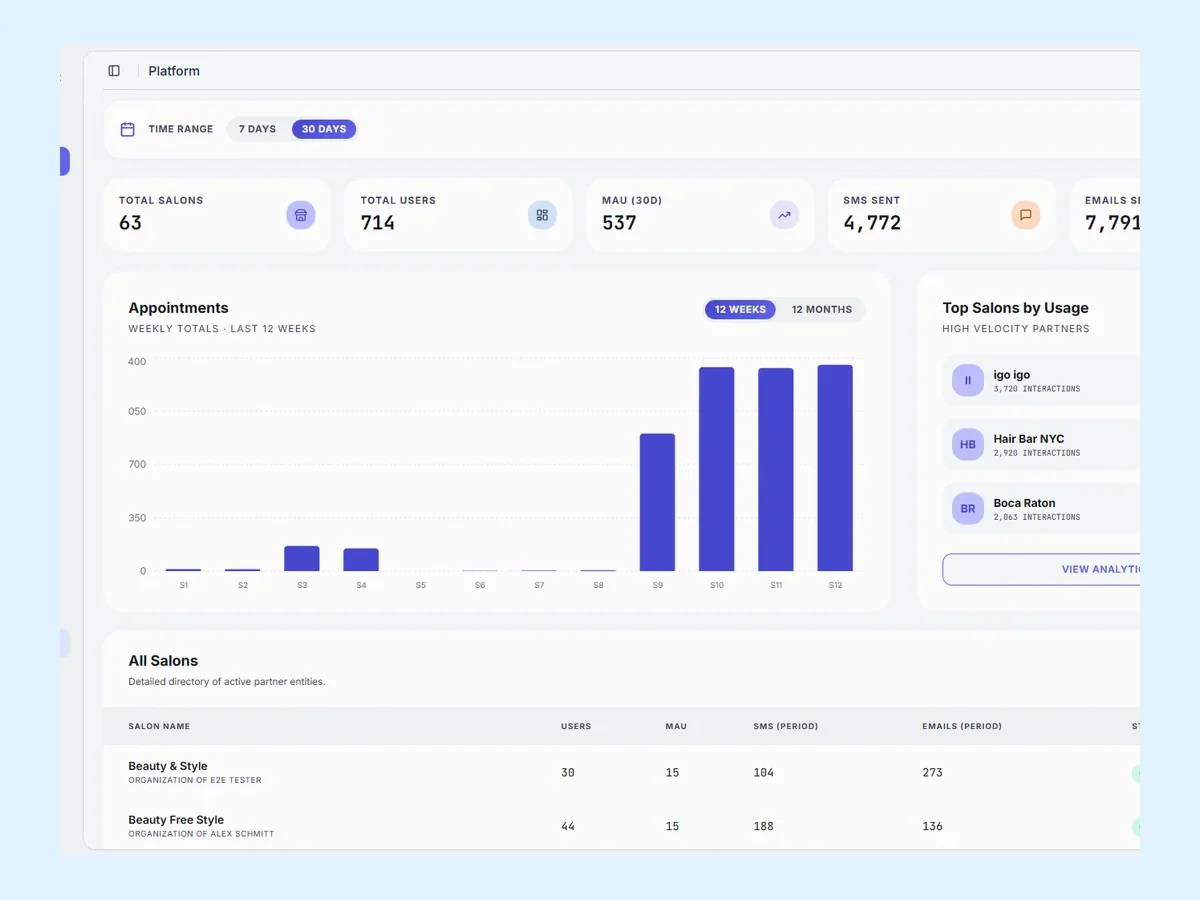Open the Beauty & Style salon row

pyautogui.click(x=621, y=772)
